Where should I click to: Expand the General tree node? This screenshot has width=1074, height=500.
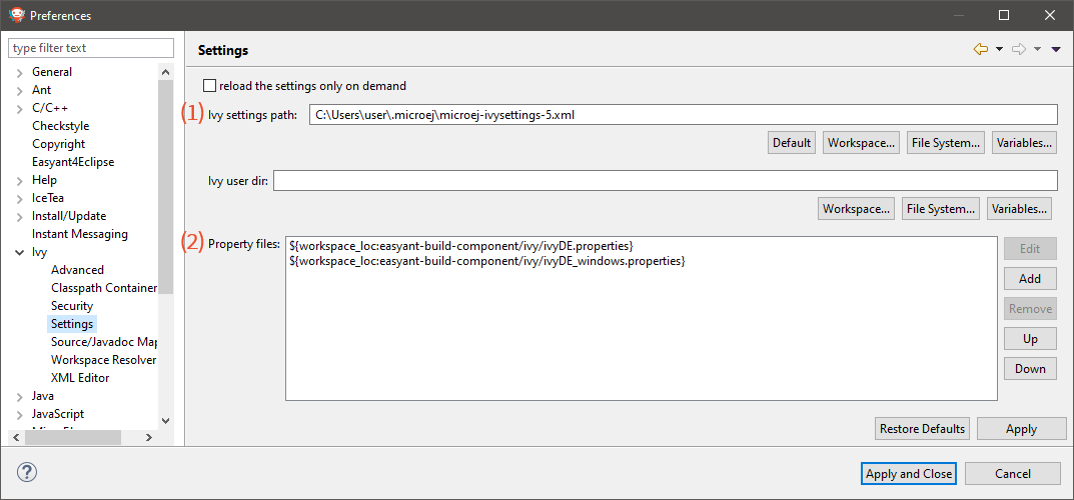19,72
